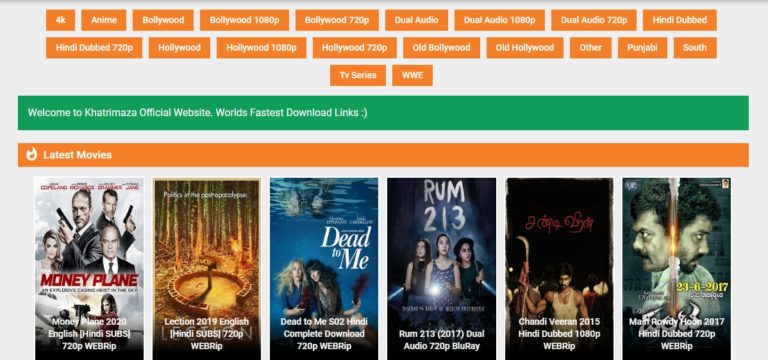Click the flame icon beside Latest Movies

coord(32,154)
